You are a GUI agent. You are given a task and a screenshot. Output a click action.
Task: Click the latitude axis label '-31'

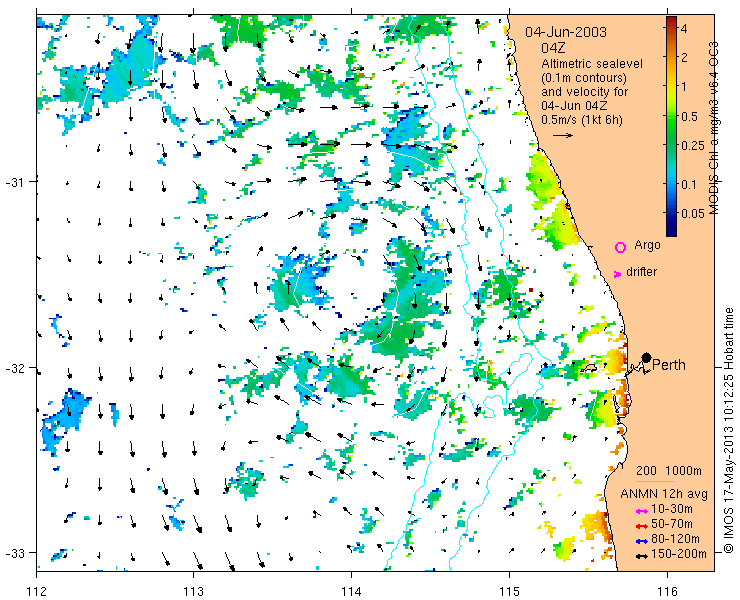15,181
